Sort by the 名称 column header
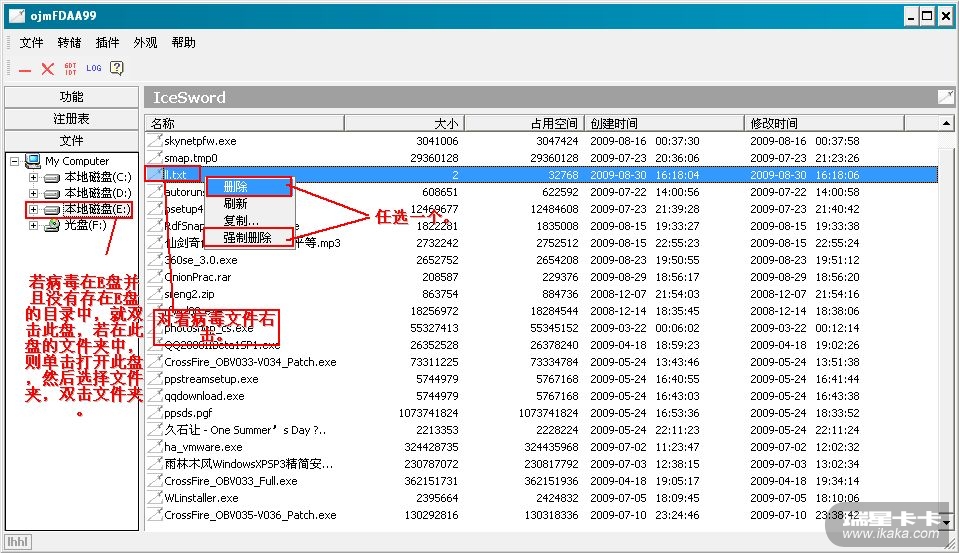959x553 pixels. click(x=245, y=124)
